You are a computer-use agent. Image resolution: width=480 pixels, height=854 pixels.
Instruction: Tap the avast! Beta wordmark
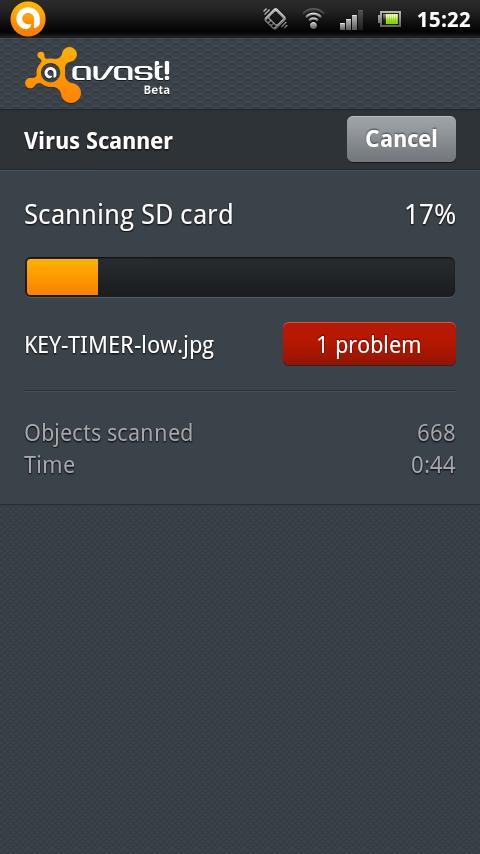(x=121, y=77)
